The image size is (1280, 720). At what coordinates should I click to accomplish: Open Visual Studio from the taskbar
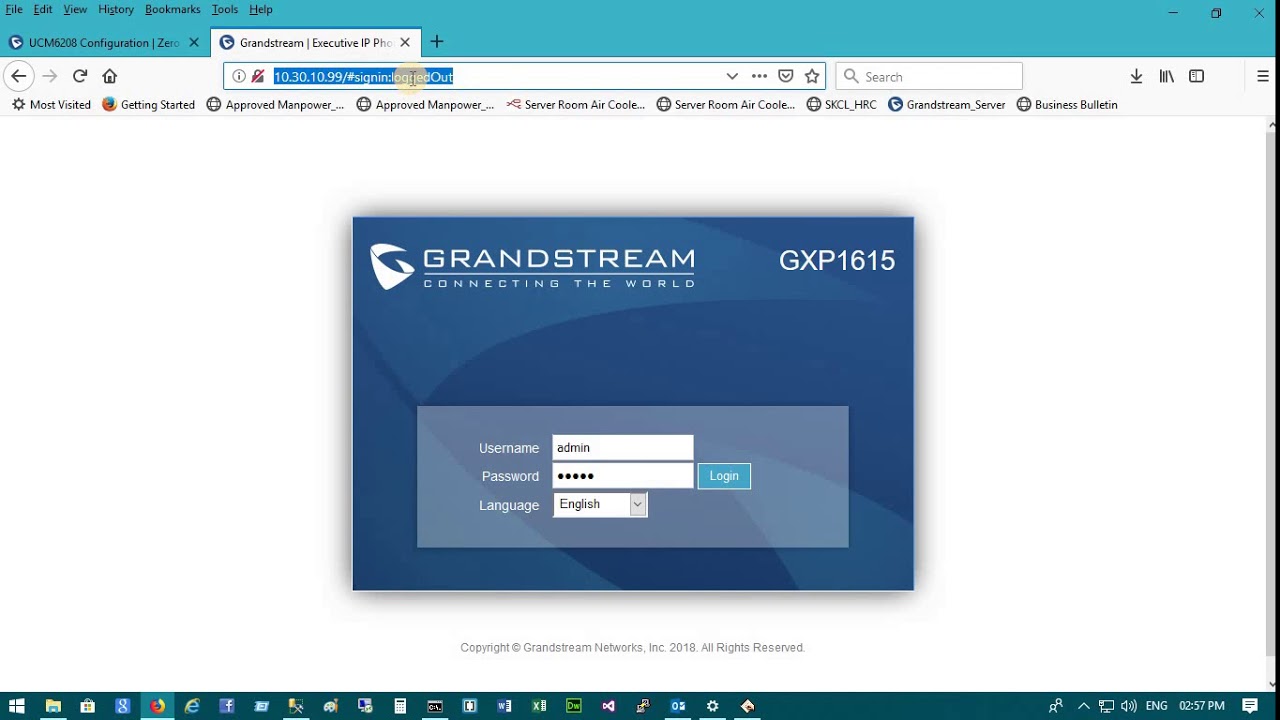[608, 706]
